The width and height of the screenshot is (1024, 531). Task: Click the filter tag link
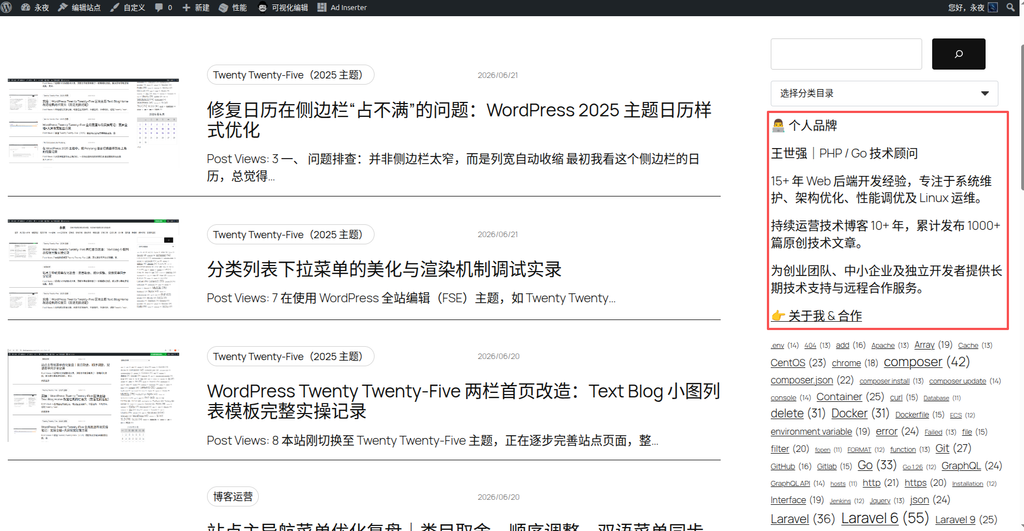780,449
